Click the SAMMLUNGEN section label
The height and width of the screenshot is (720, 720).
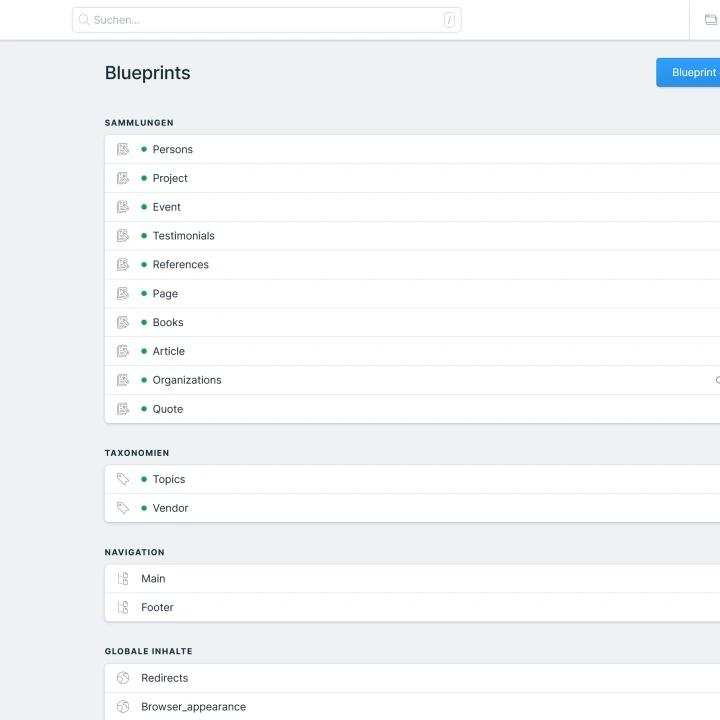(x=139, y=123)
